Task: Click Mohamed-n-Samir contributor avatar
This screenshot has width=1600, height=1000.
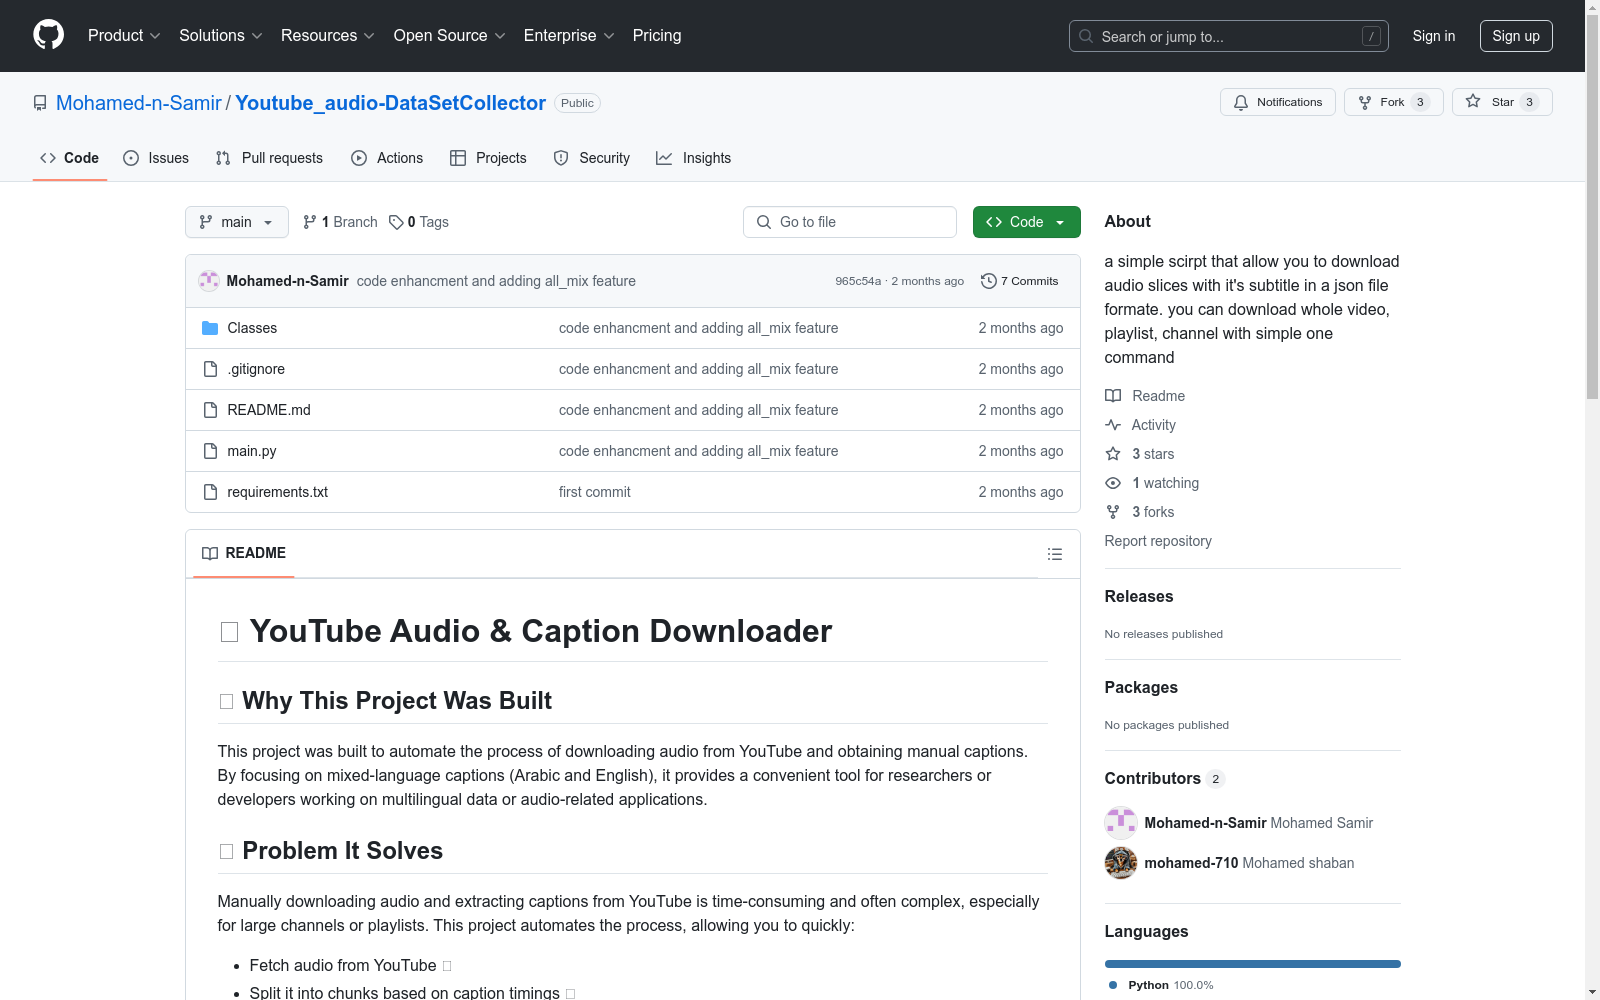Action: point(1121,823)
